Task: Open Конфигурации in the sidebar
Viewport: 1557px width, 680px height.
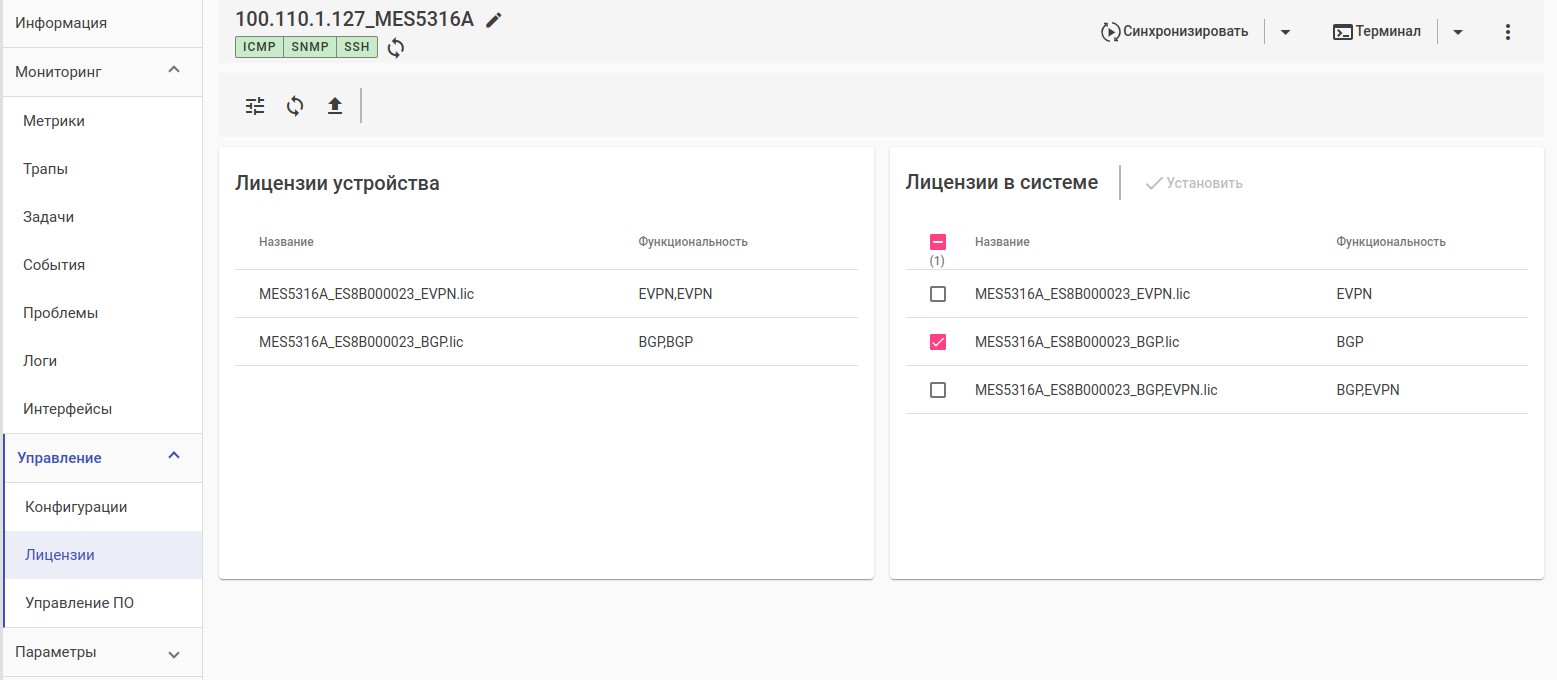Action: pos(76,507)
